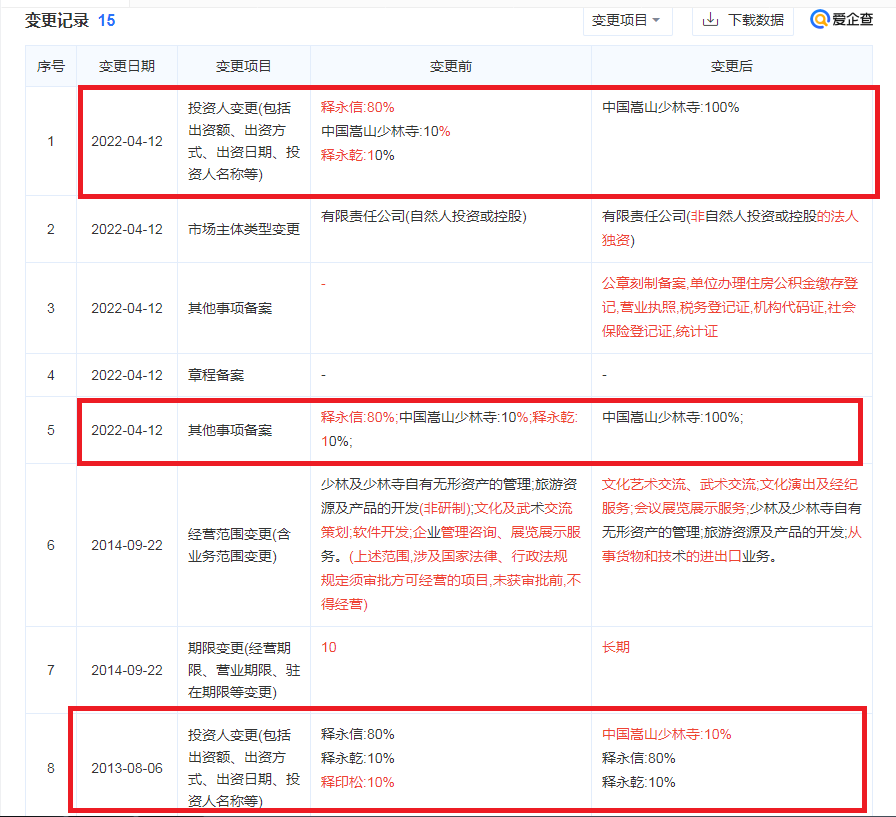Click the 变更记录 section title
Image resolution: width=896 pixels, height=817 pixels.
[55, 19]
